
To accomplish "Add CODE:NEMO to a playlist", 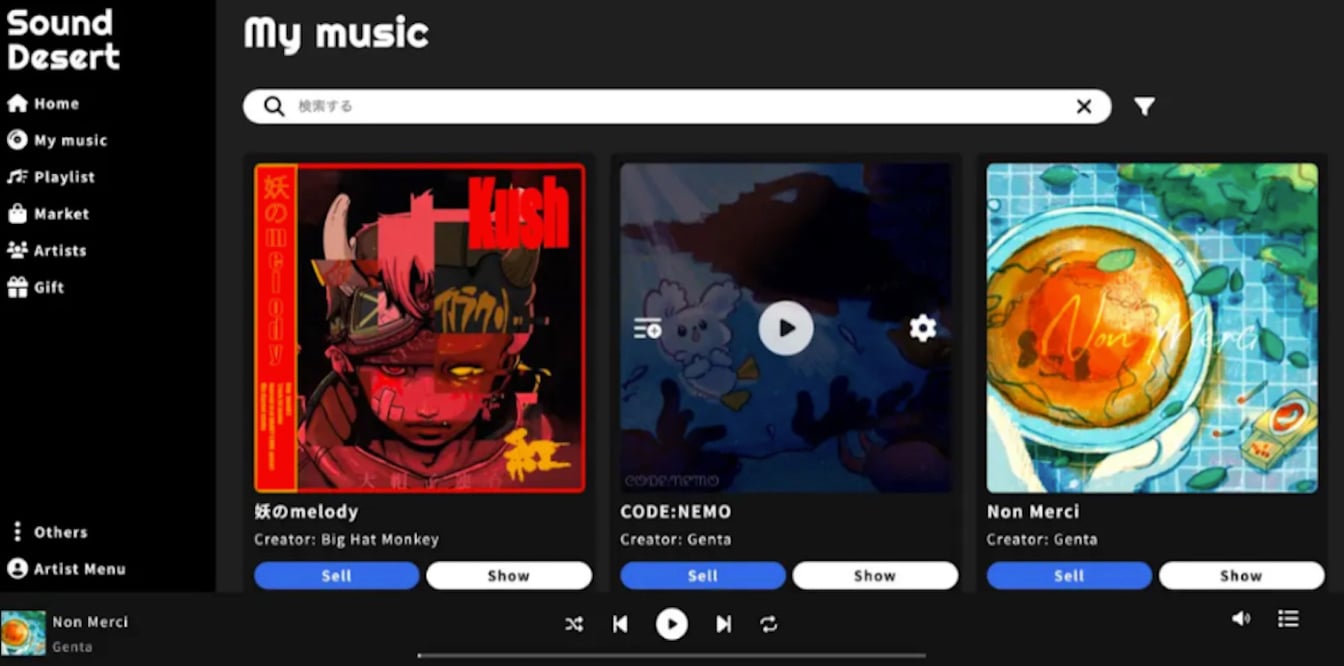I will click(x=648, y=328).
